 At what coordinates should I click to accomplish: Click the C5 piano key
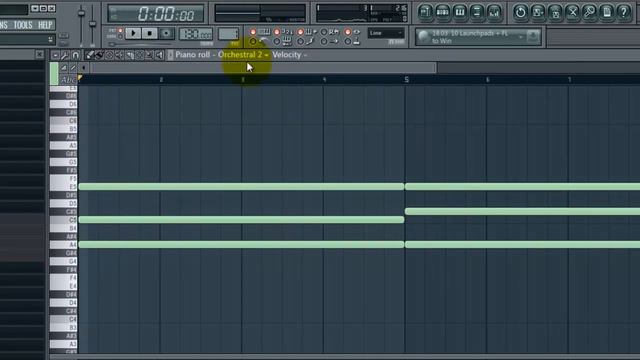click(64, 220)
